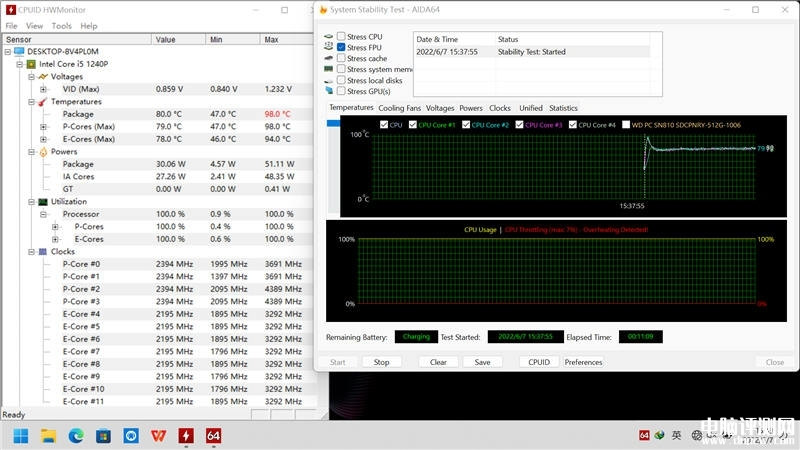Click the thermometer icon beside Temperatures node
This screenshot has height=450, width=800.
[x=43, y=102]
